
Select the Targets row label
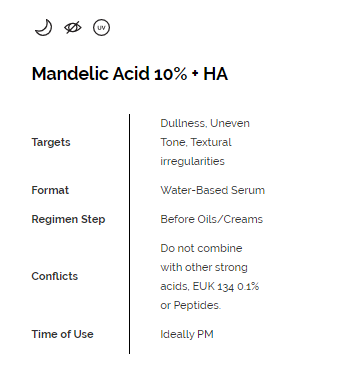tap(51, 142)
